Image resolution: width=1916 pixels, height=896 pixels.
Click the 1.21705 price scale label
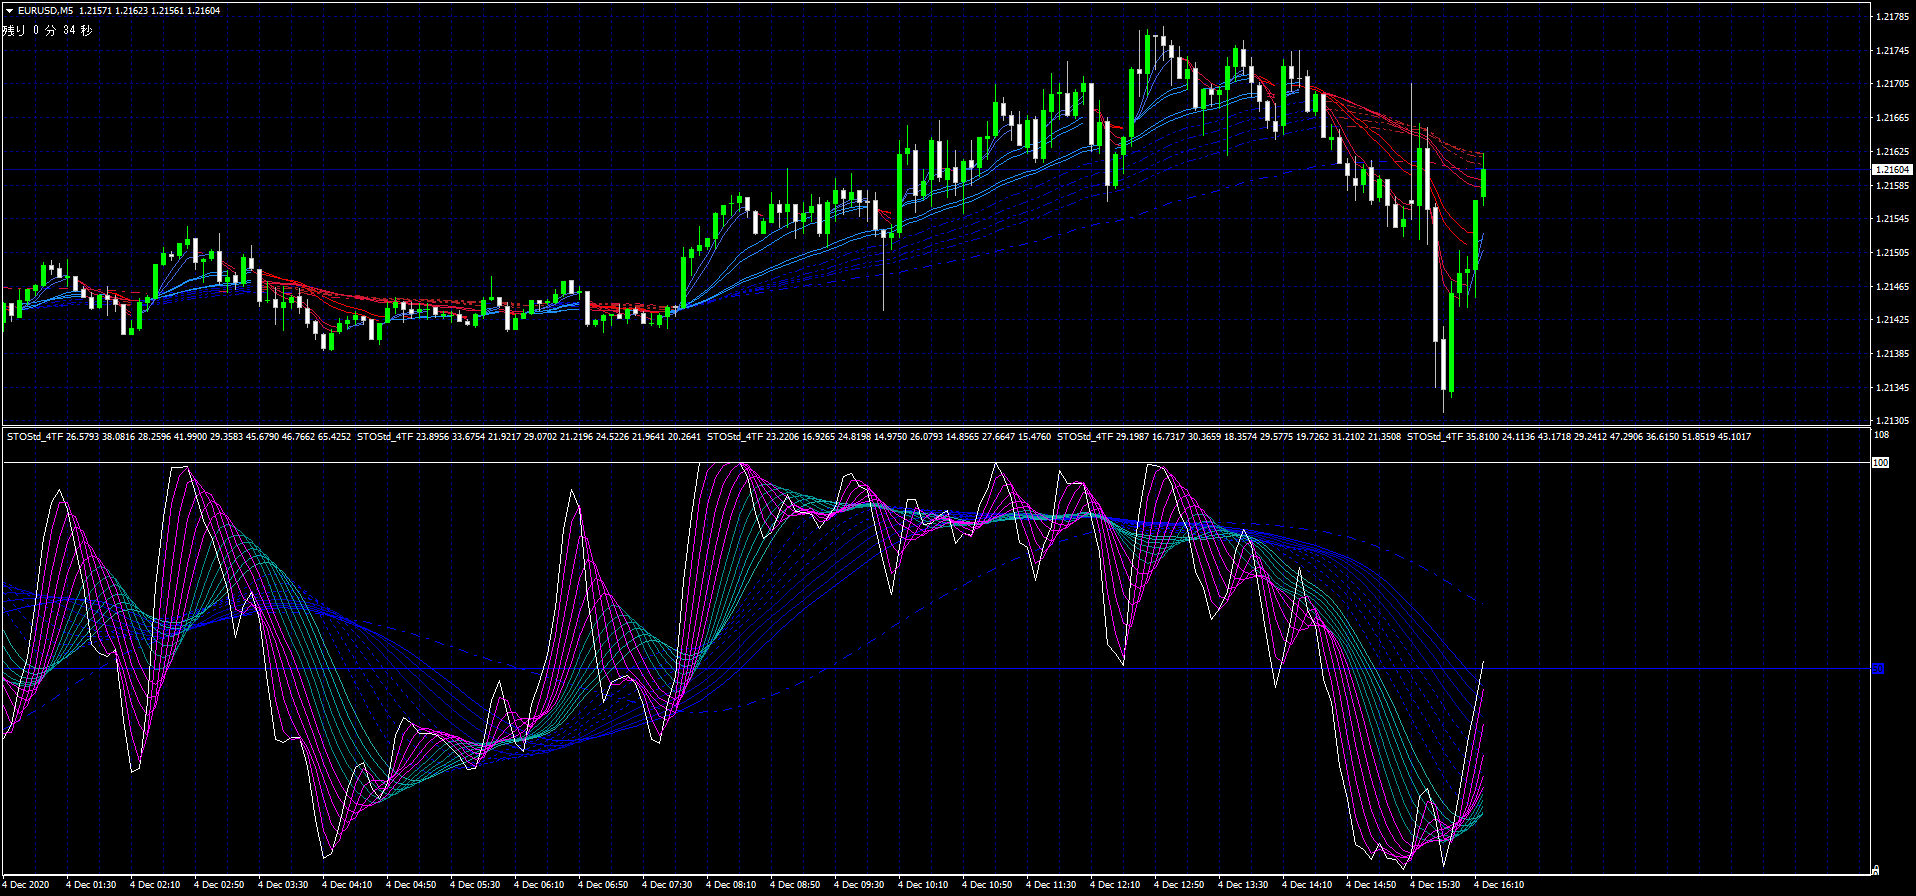coord(1893,84)
